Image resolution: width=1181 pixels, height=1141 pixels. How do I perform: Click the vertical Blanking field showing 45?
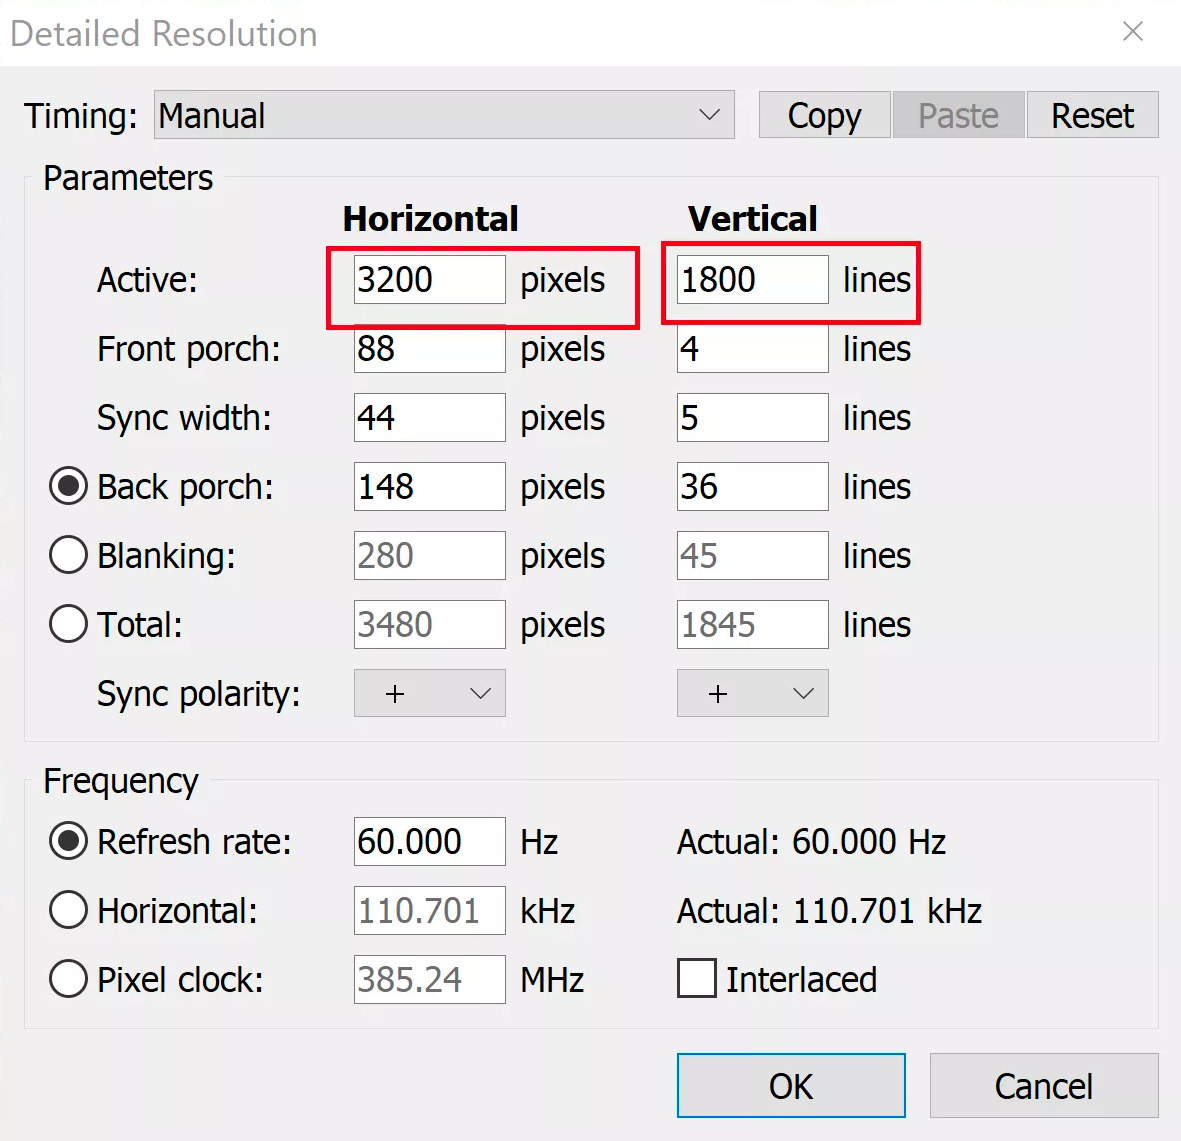752,555
